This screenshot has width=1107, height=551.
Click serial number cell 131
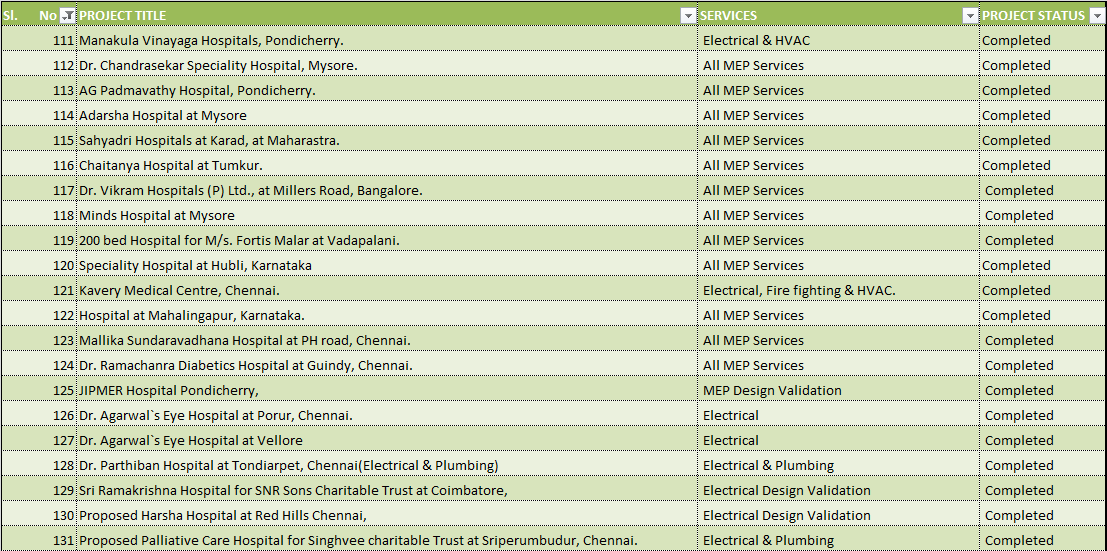tap(63, 541)
